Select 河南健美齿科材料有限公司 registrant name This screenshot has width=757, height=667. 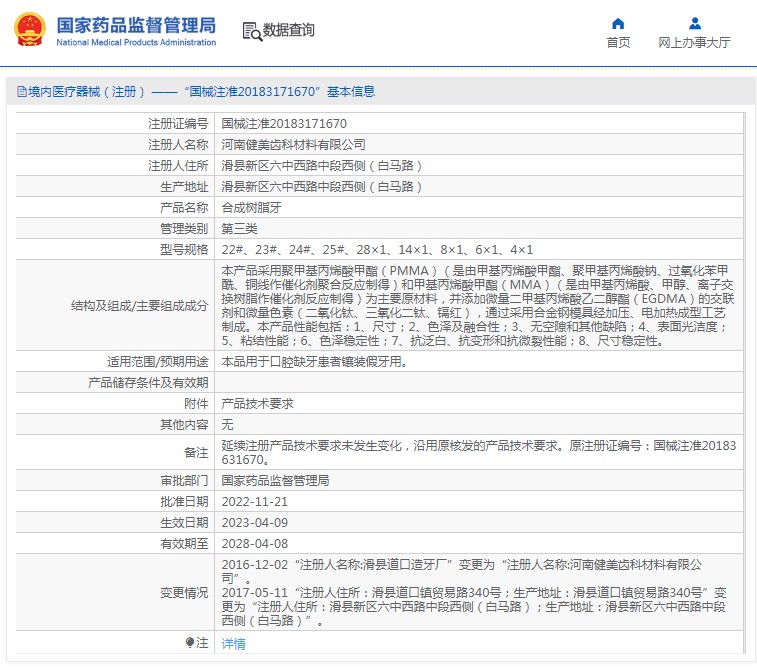point(293,144)
